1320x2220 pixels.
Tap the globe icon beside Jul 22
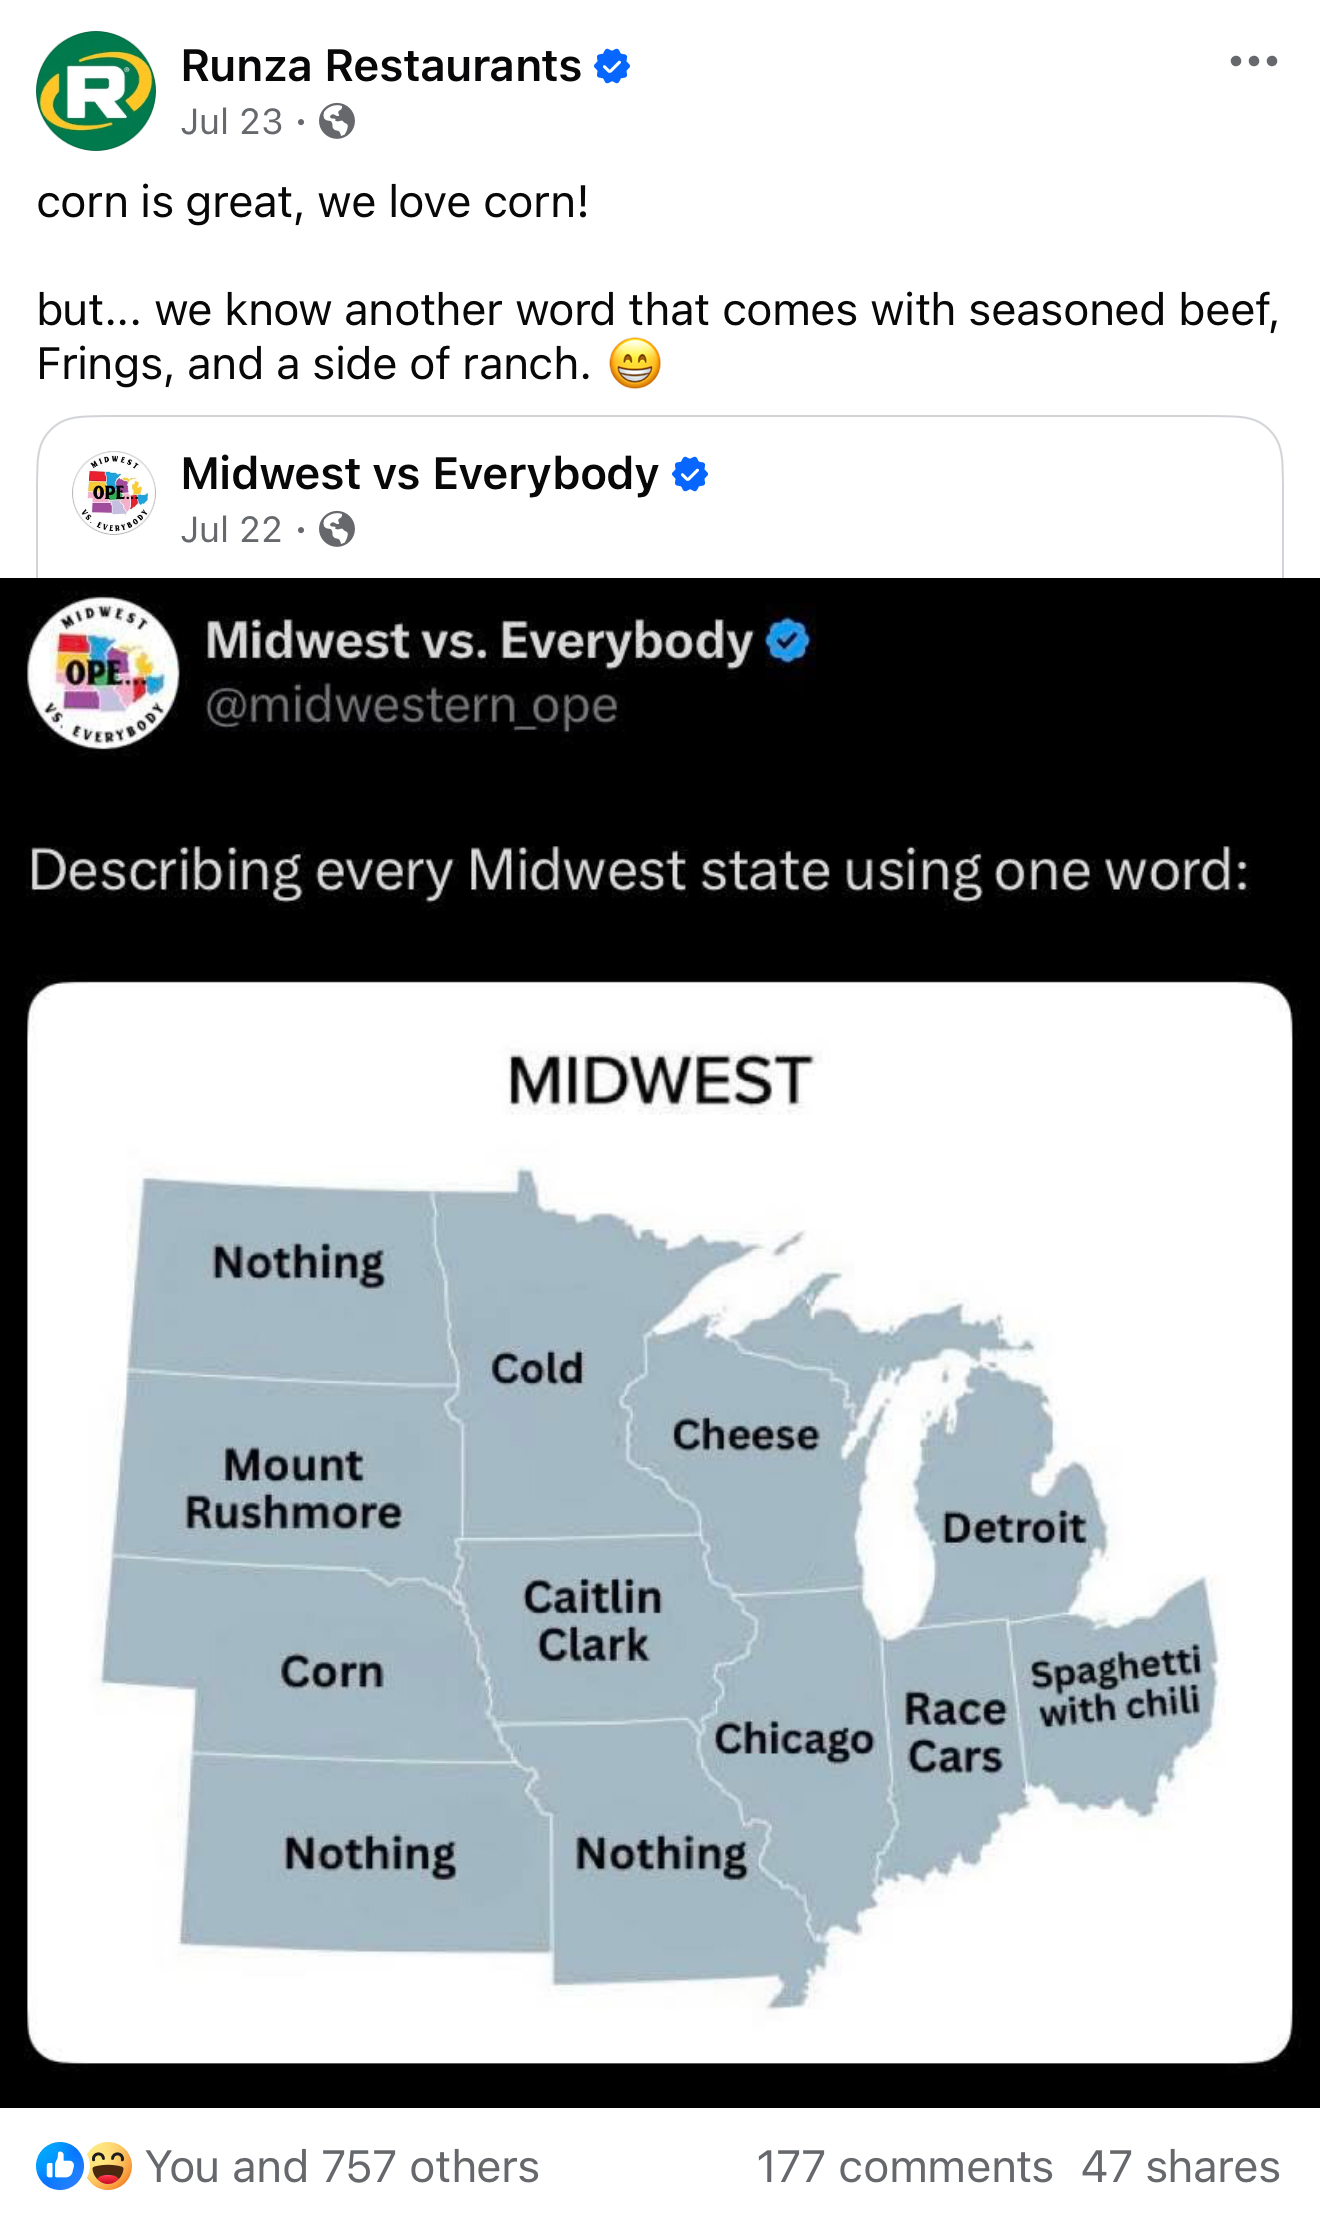pos(337,530)
